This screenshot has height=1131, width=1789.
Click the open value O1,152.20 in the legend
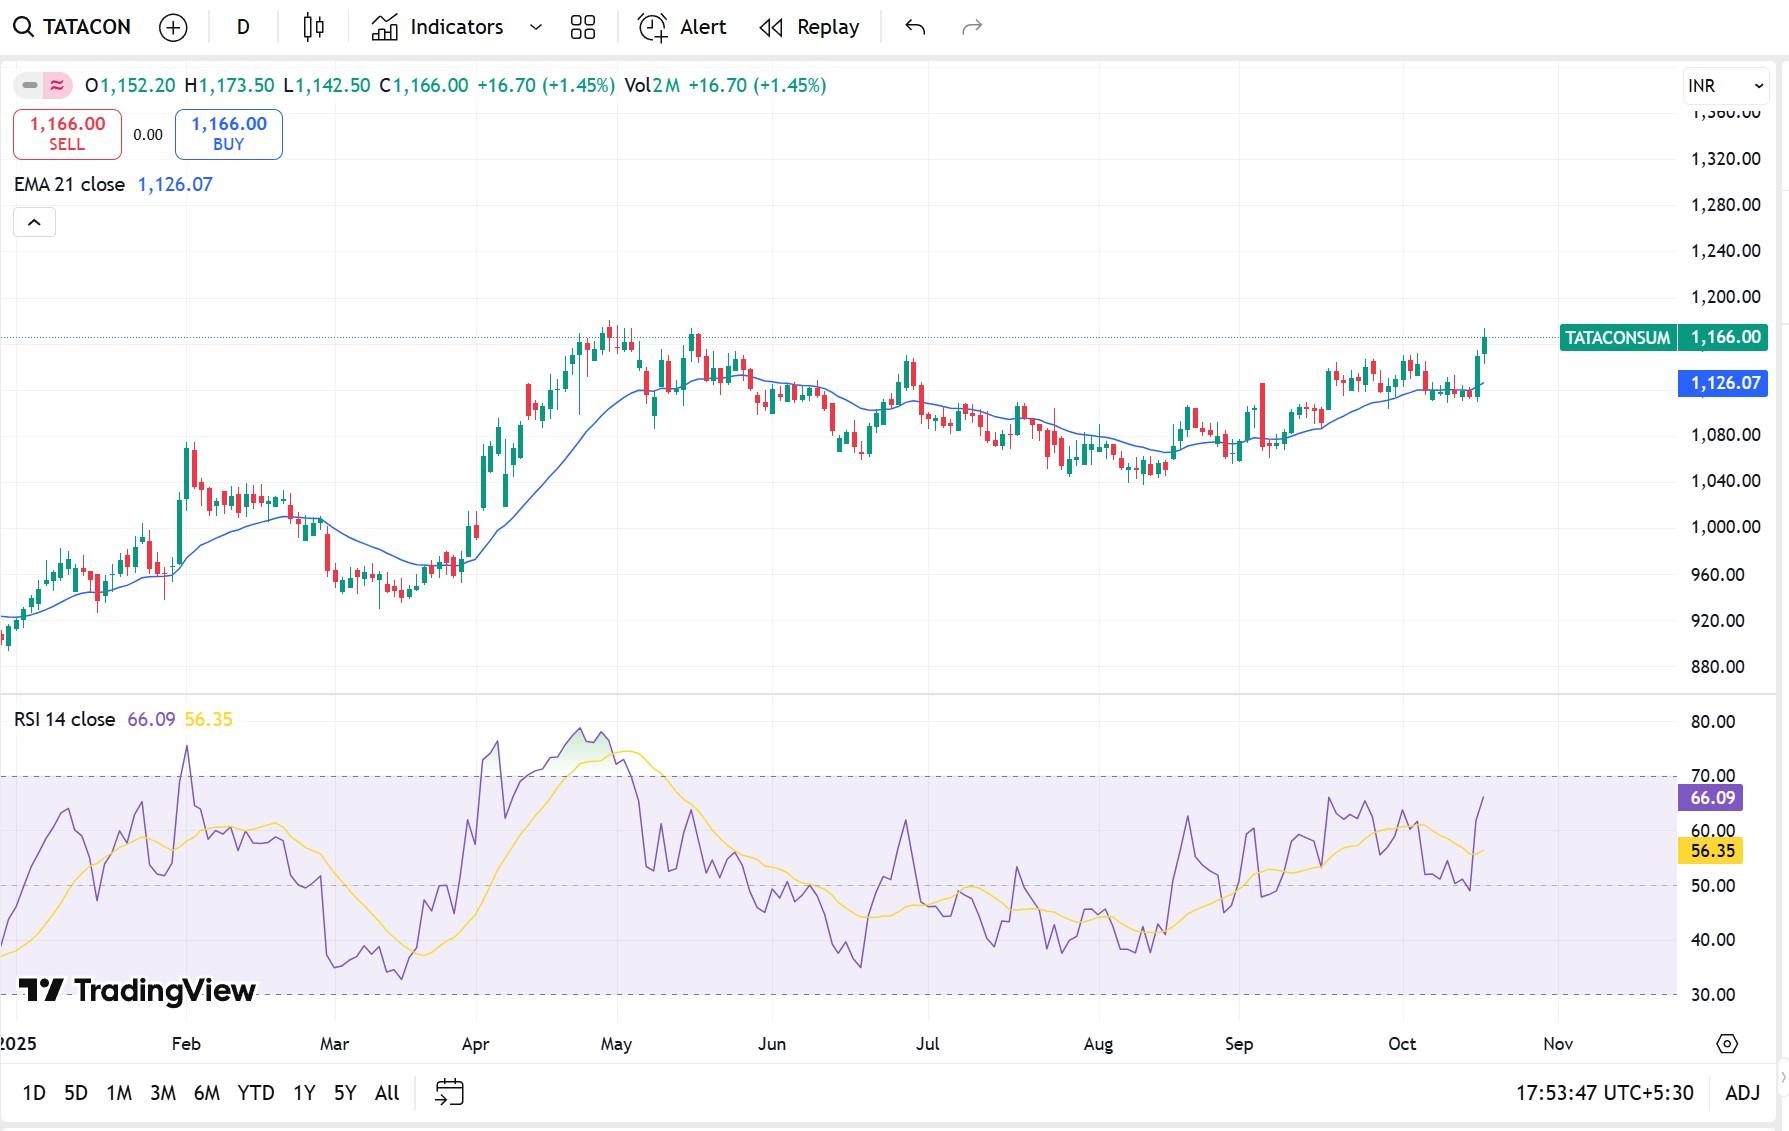(130, 86)
